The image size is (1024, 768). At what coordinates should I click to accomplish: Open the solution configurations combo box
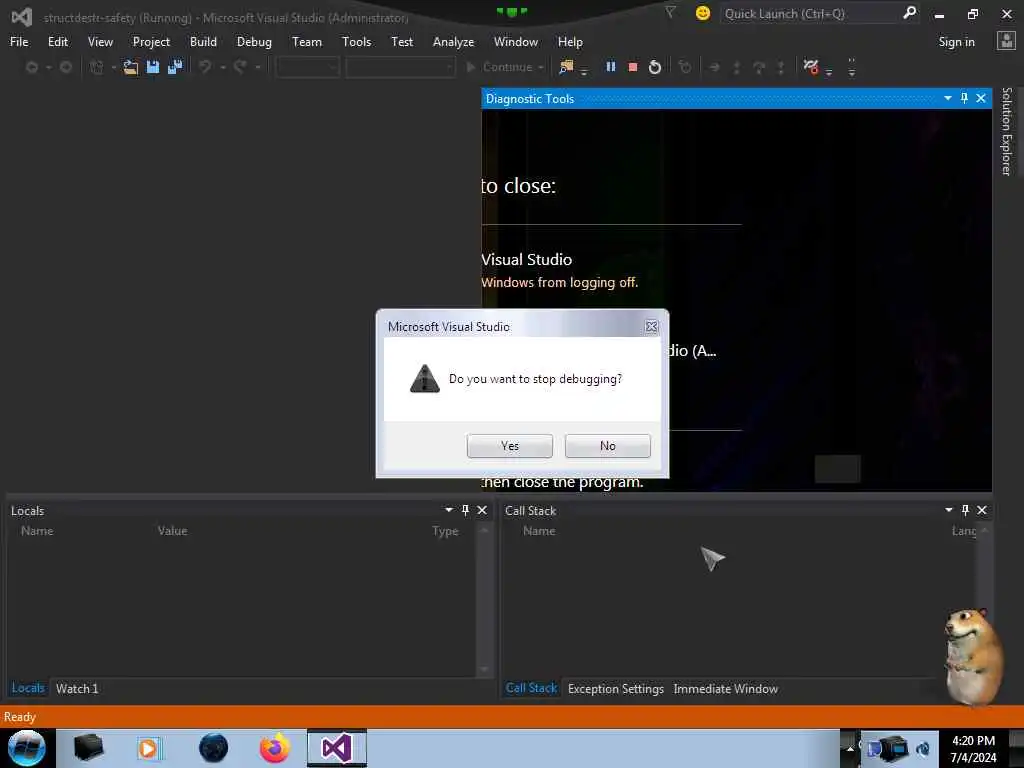click(x=308, y=67)
